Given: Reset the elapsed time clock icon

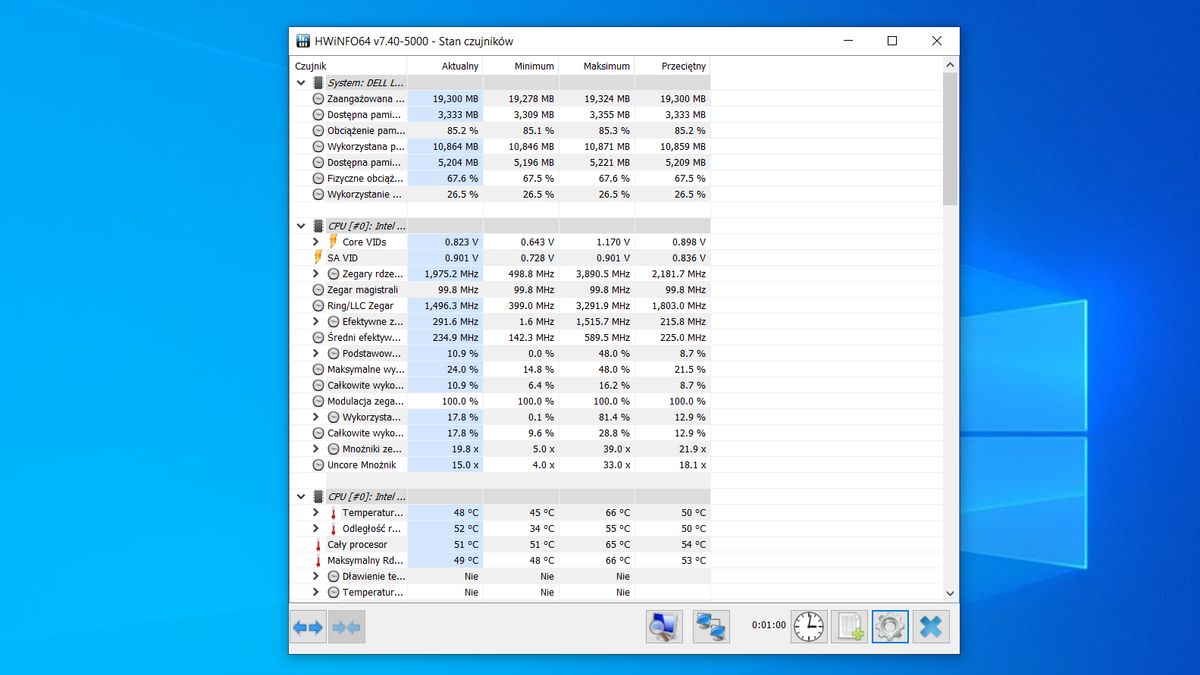Looking at the screenshot, I should tap(809, 627).
